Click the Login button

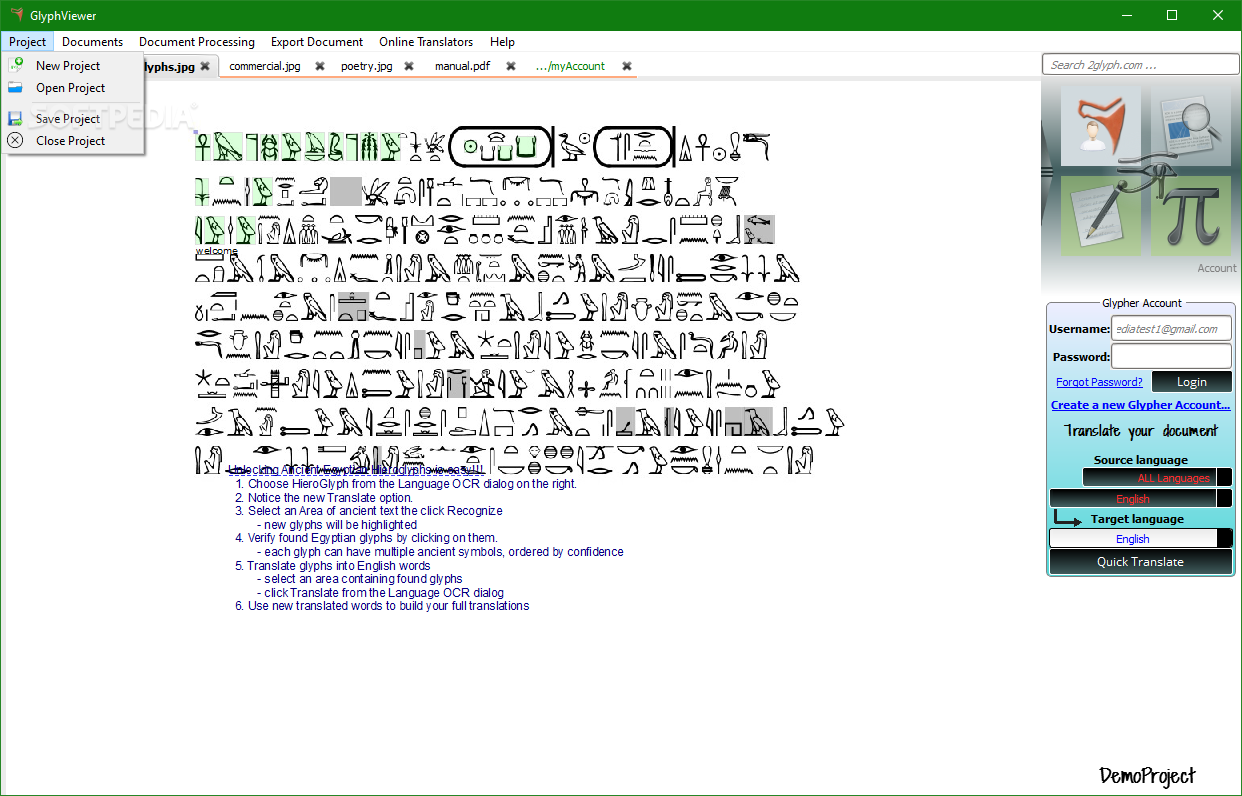[1191, 381]
